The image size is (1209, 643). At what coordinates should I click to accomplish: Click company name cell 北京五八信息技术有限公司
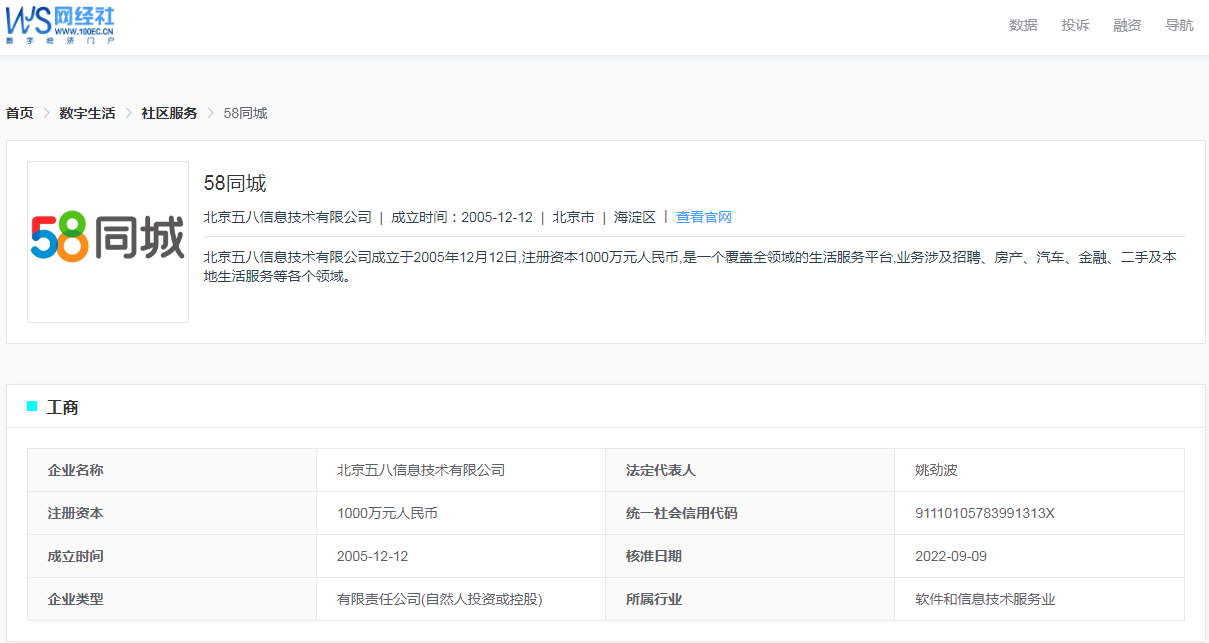coord(420,470)
